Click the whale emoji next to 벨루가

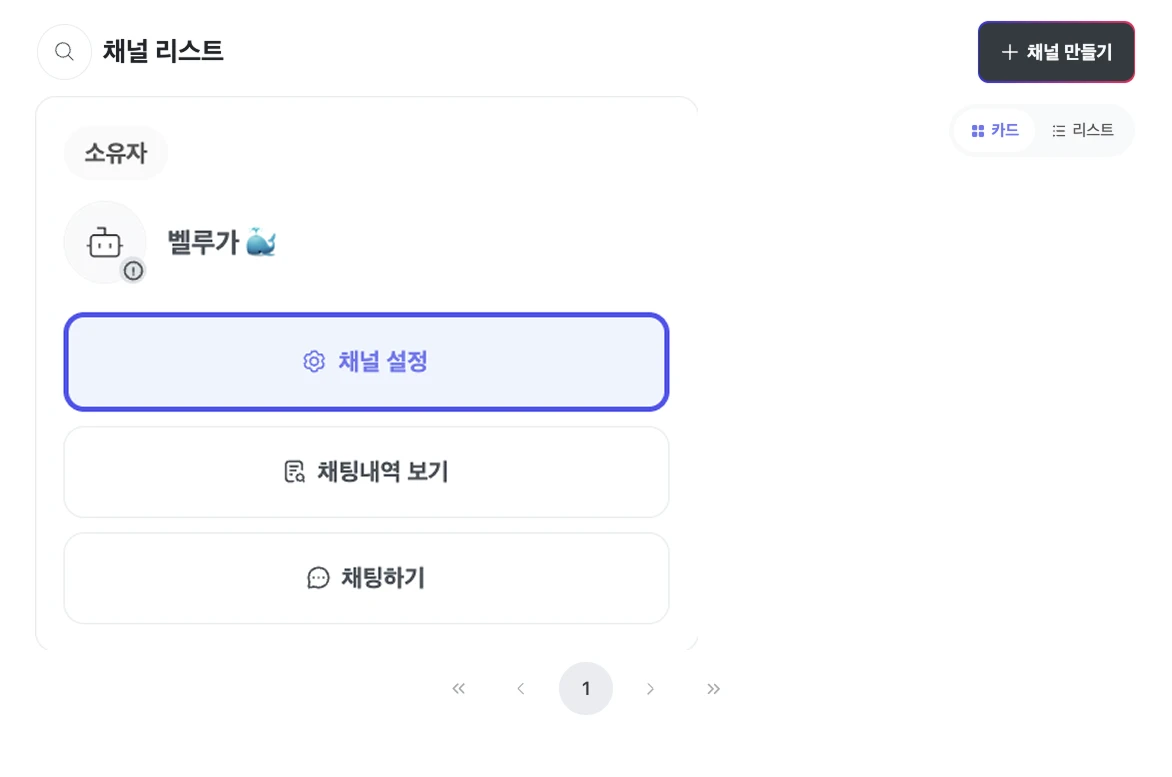[x=261, y=241]
